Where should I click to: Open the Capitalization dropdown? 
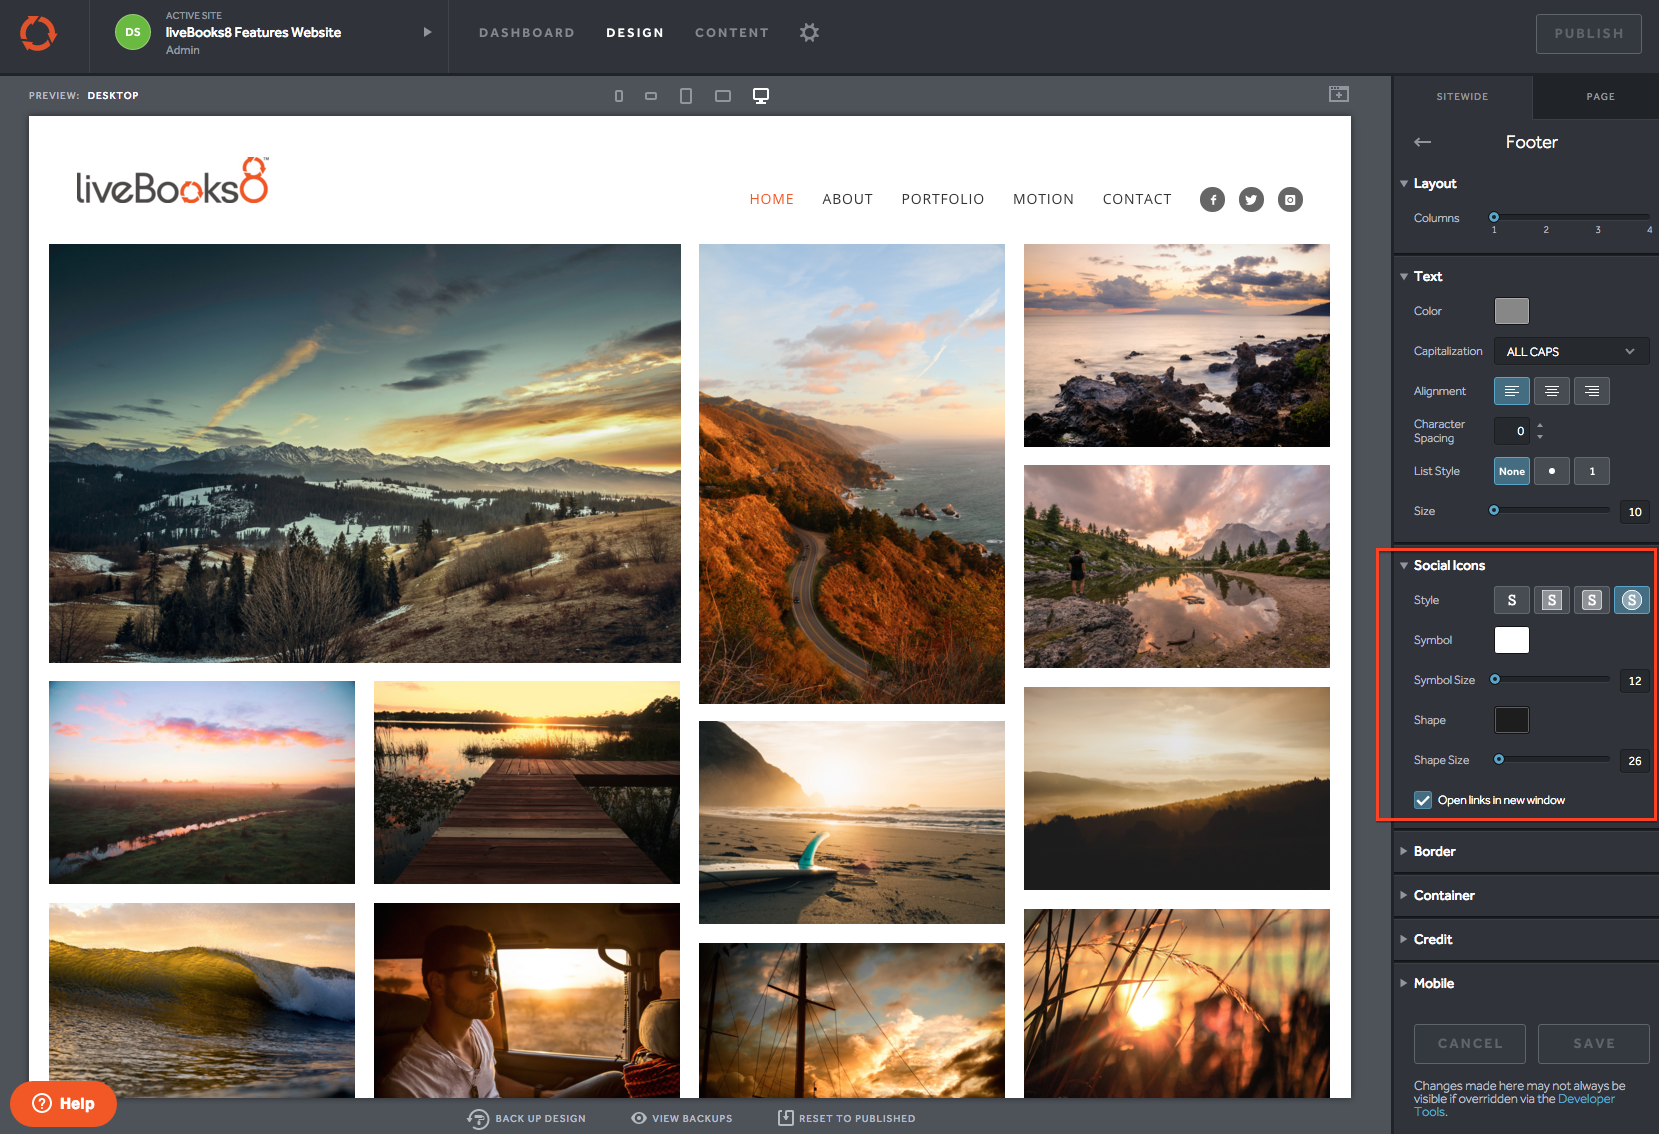[x=1570, y=352]
